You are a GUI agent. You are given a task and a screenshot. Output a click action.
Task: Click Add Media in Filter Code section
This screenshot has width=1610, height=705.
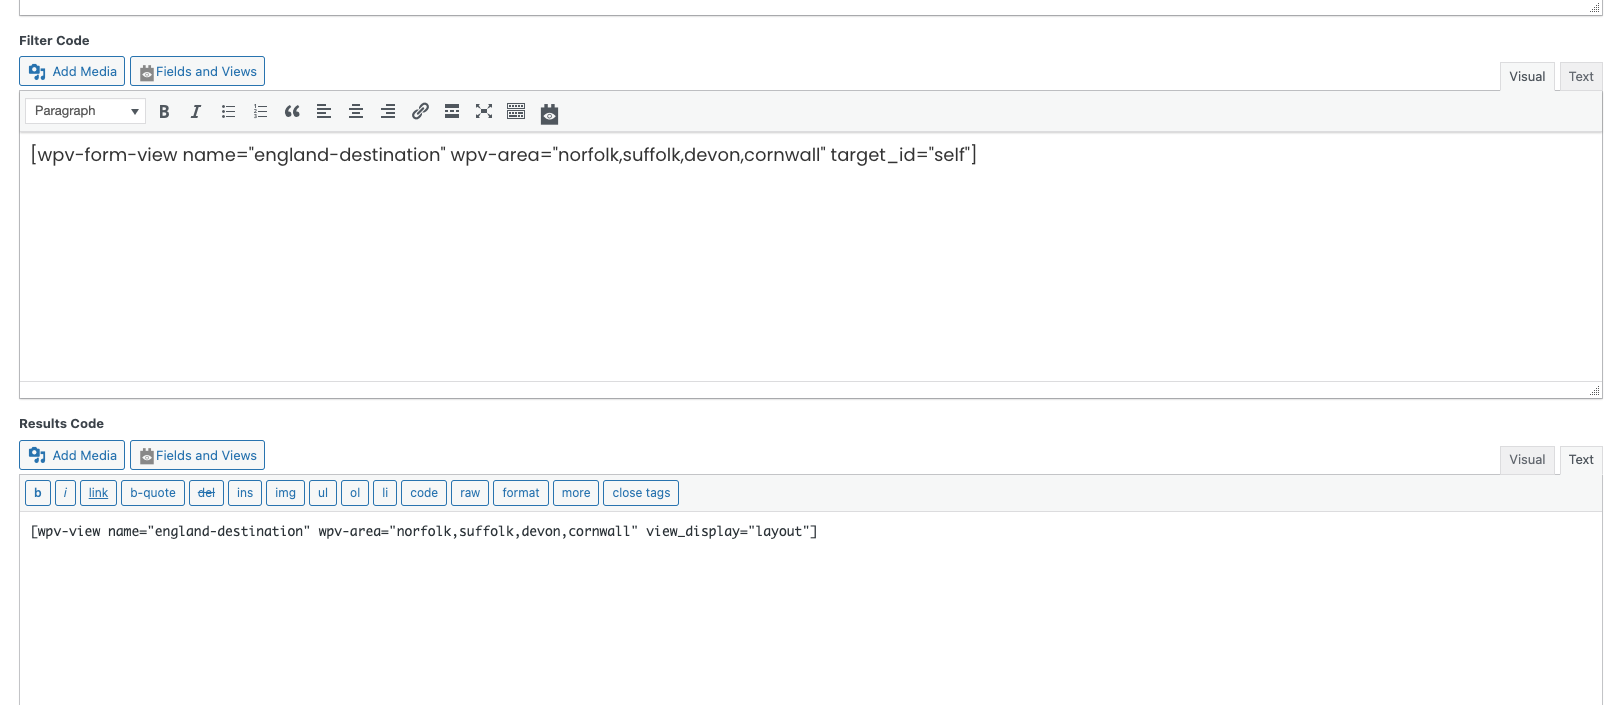[x=72, y=71]
